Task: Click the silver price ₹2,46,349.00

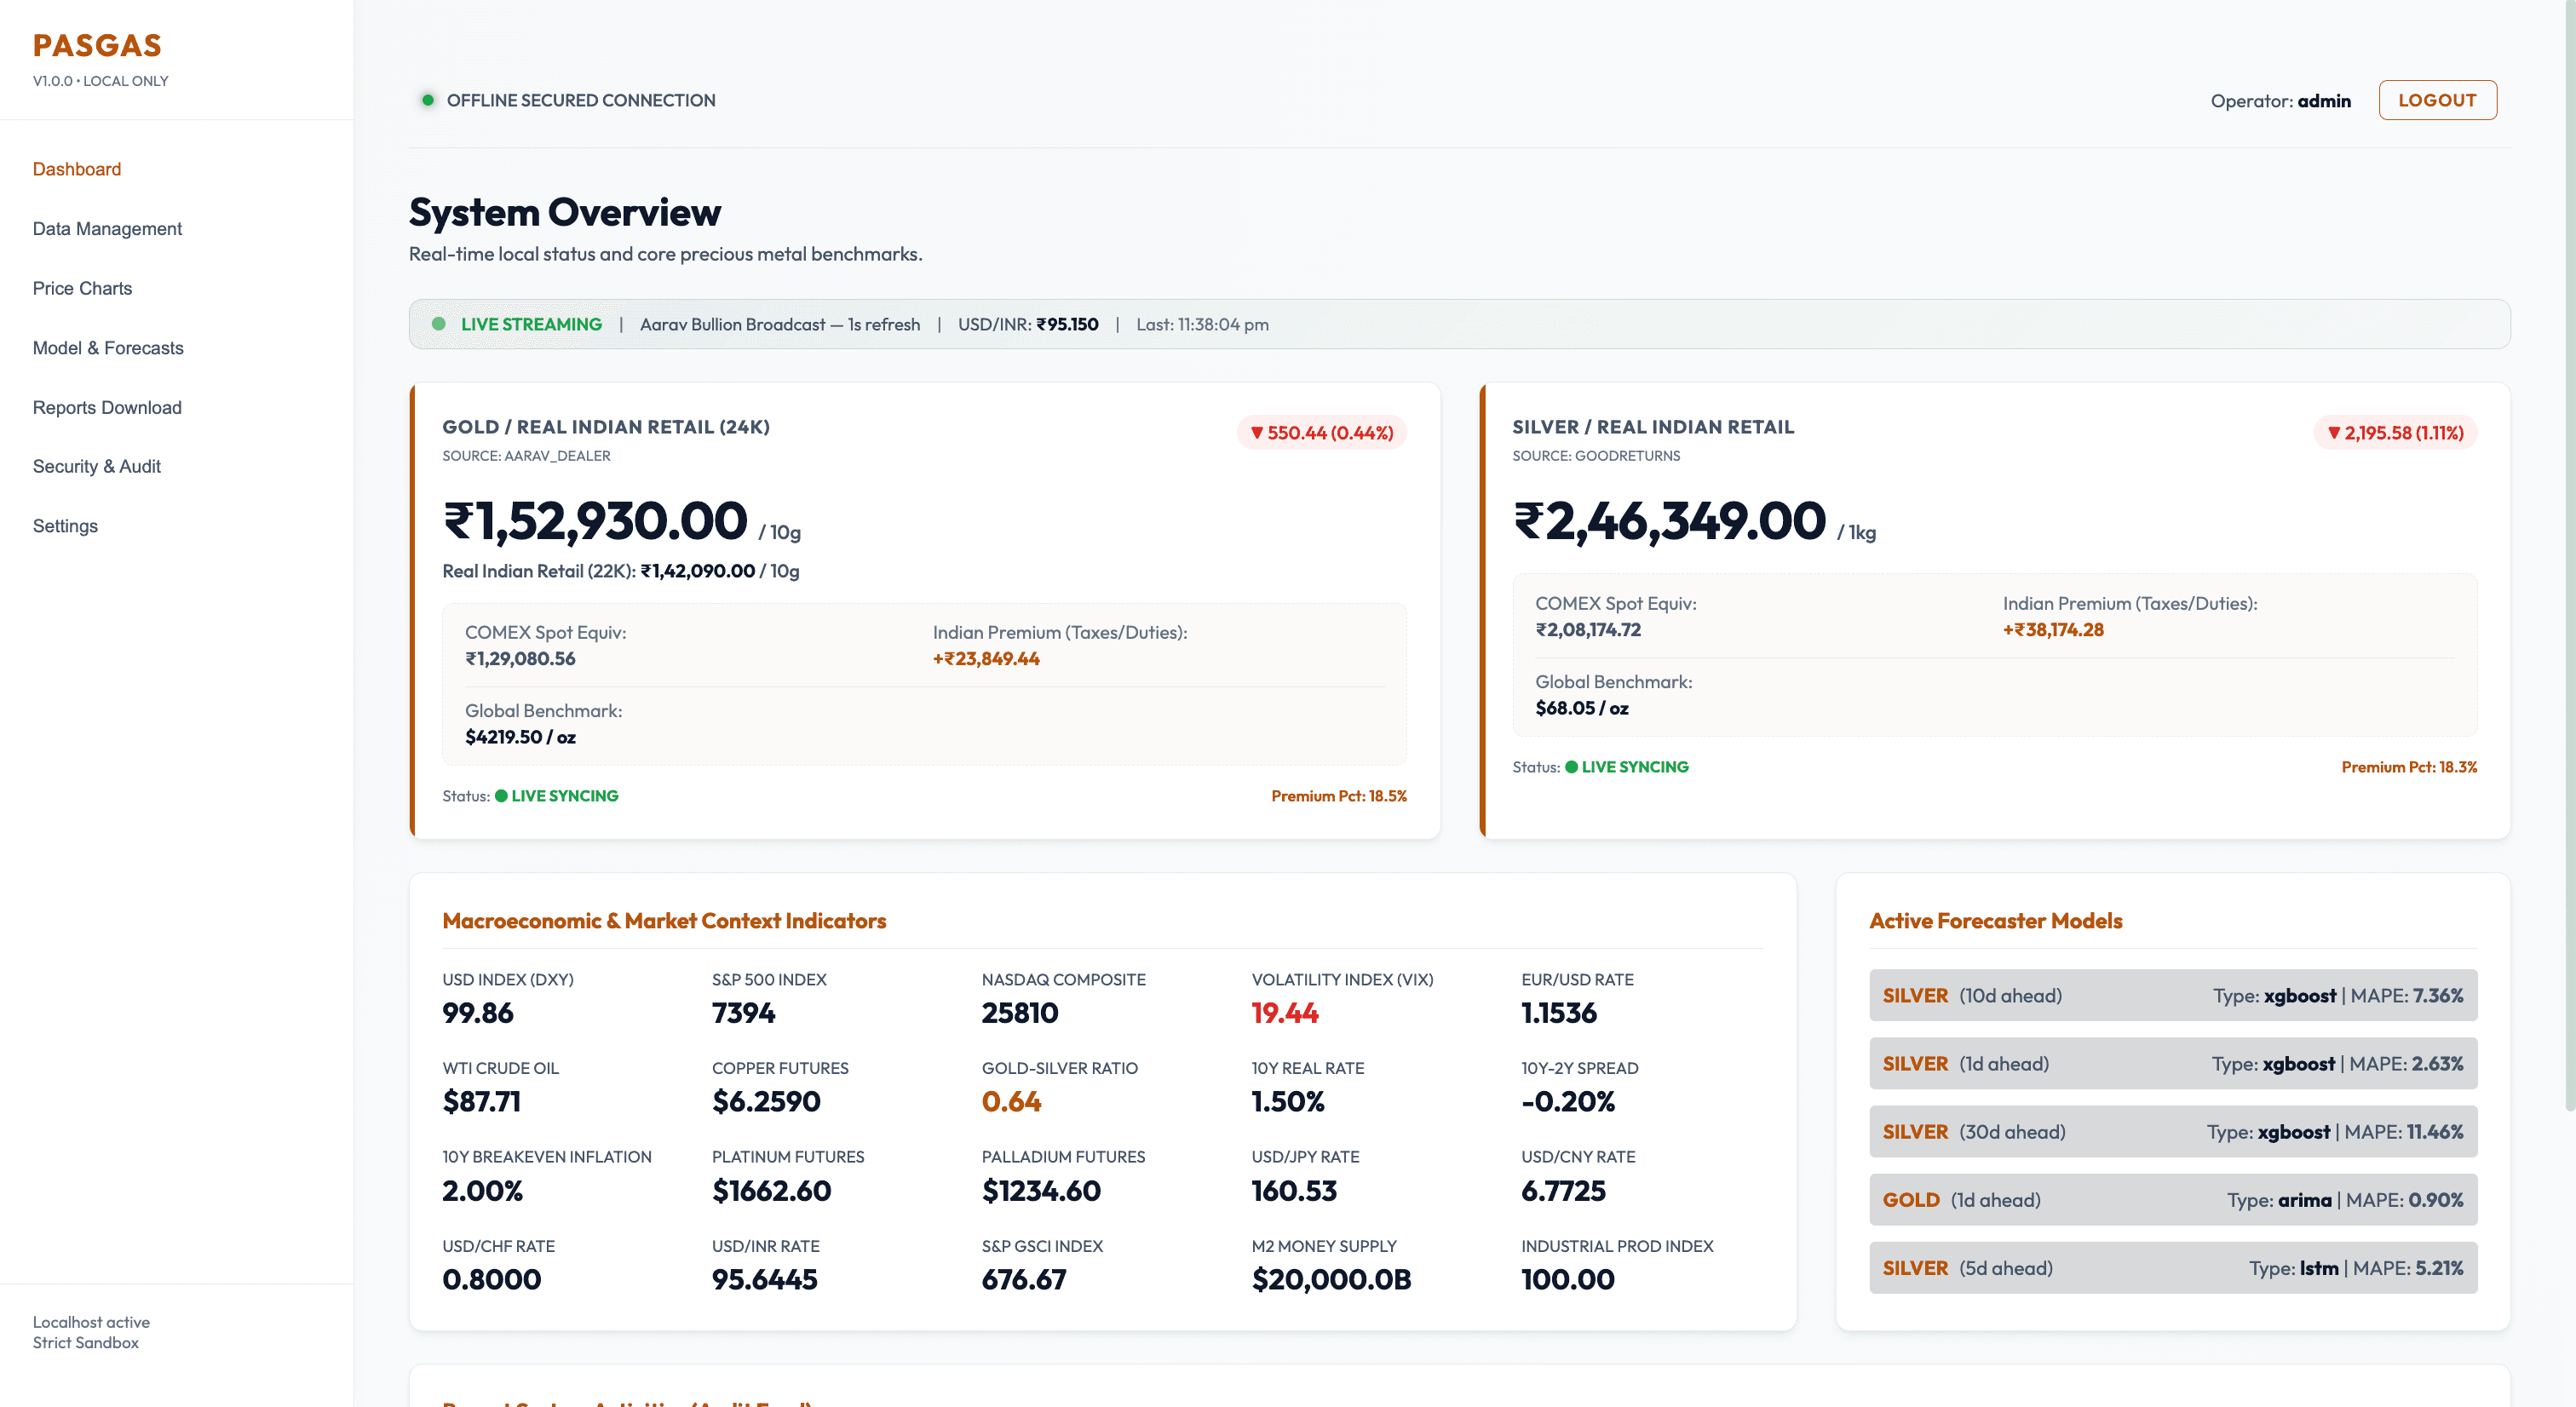Action: [x=1669, y=521]
